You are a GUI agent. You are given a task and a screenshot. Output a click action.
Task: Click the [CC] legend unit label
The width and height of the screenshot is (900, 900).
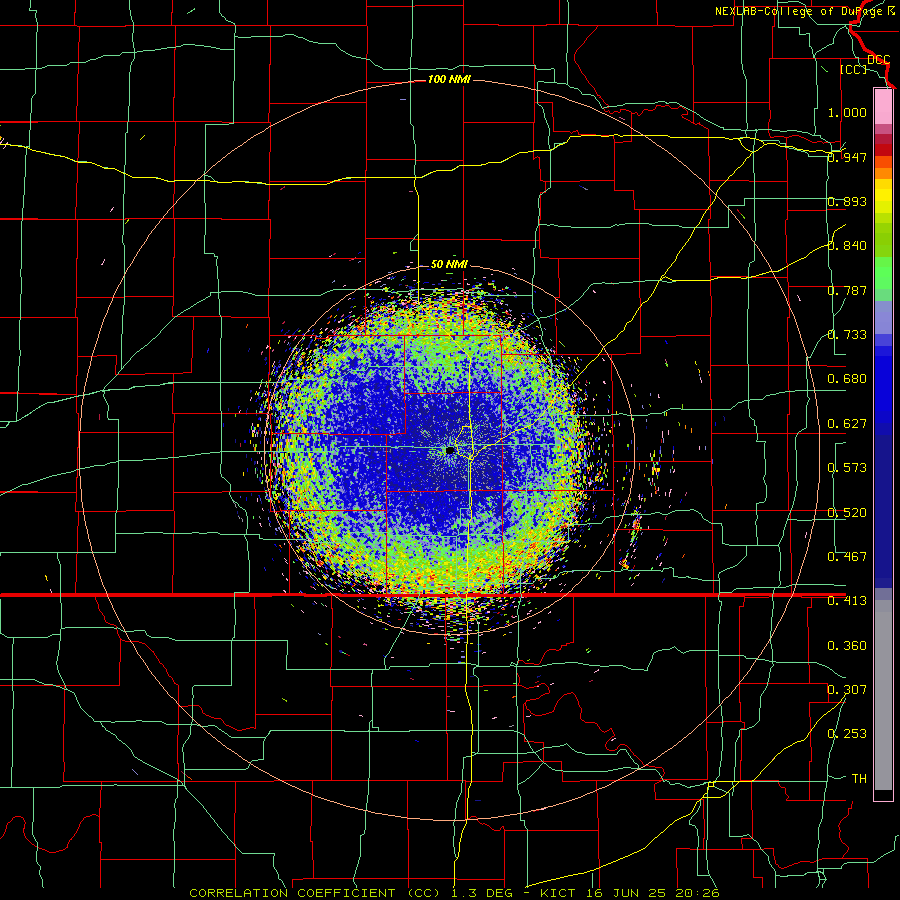click(854, 69)
